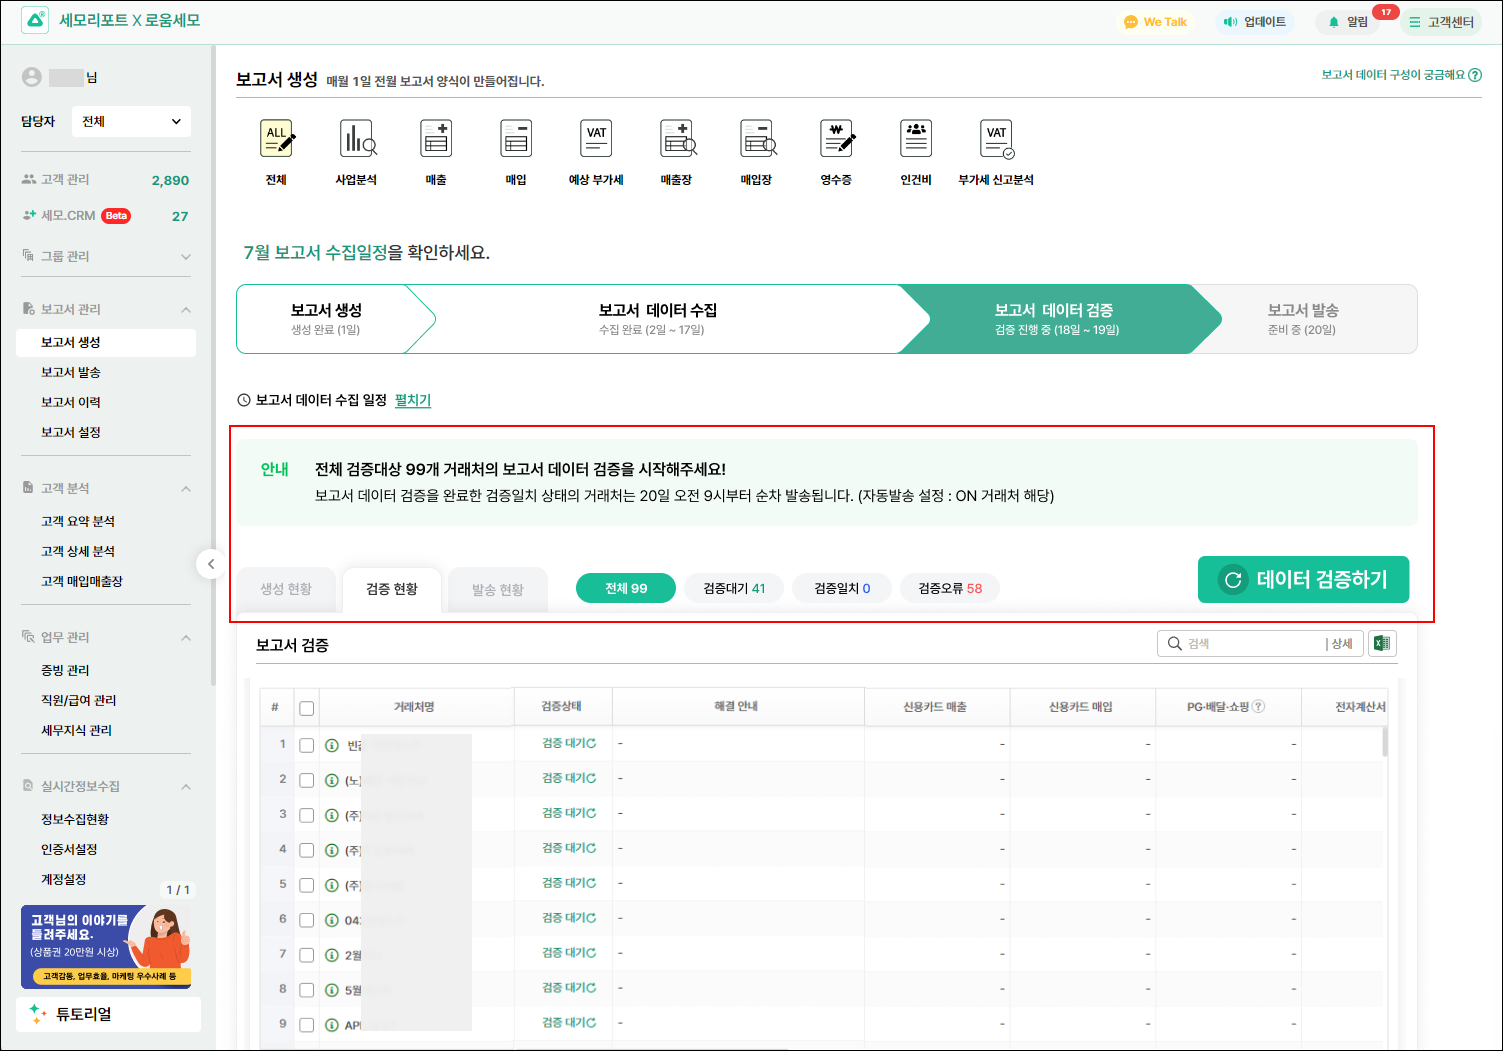The height and width of the screenshot is (1051, 1503).
Task: Click the 예상 부가세 VAT icon
Action: (x=596, y=140)
